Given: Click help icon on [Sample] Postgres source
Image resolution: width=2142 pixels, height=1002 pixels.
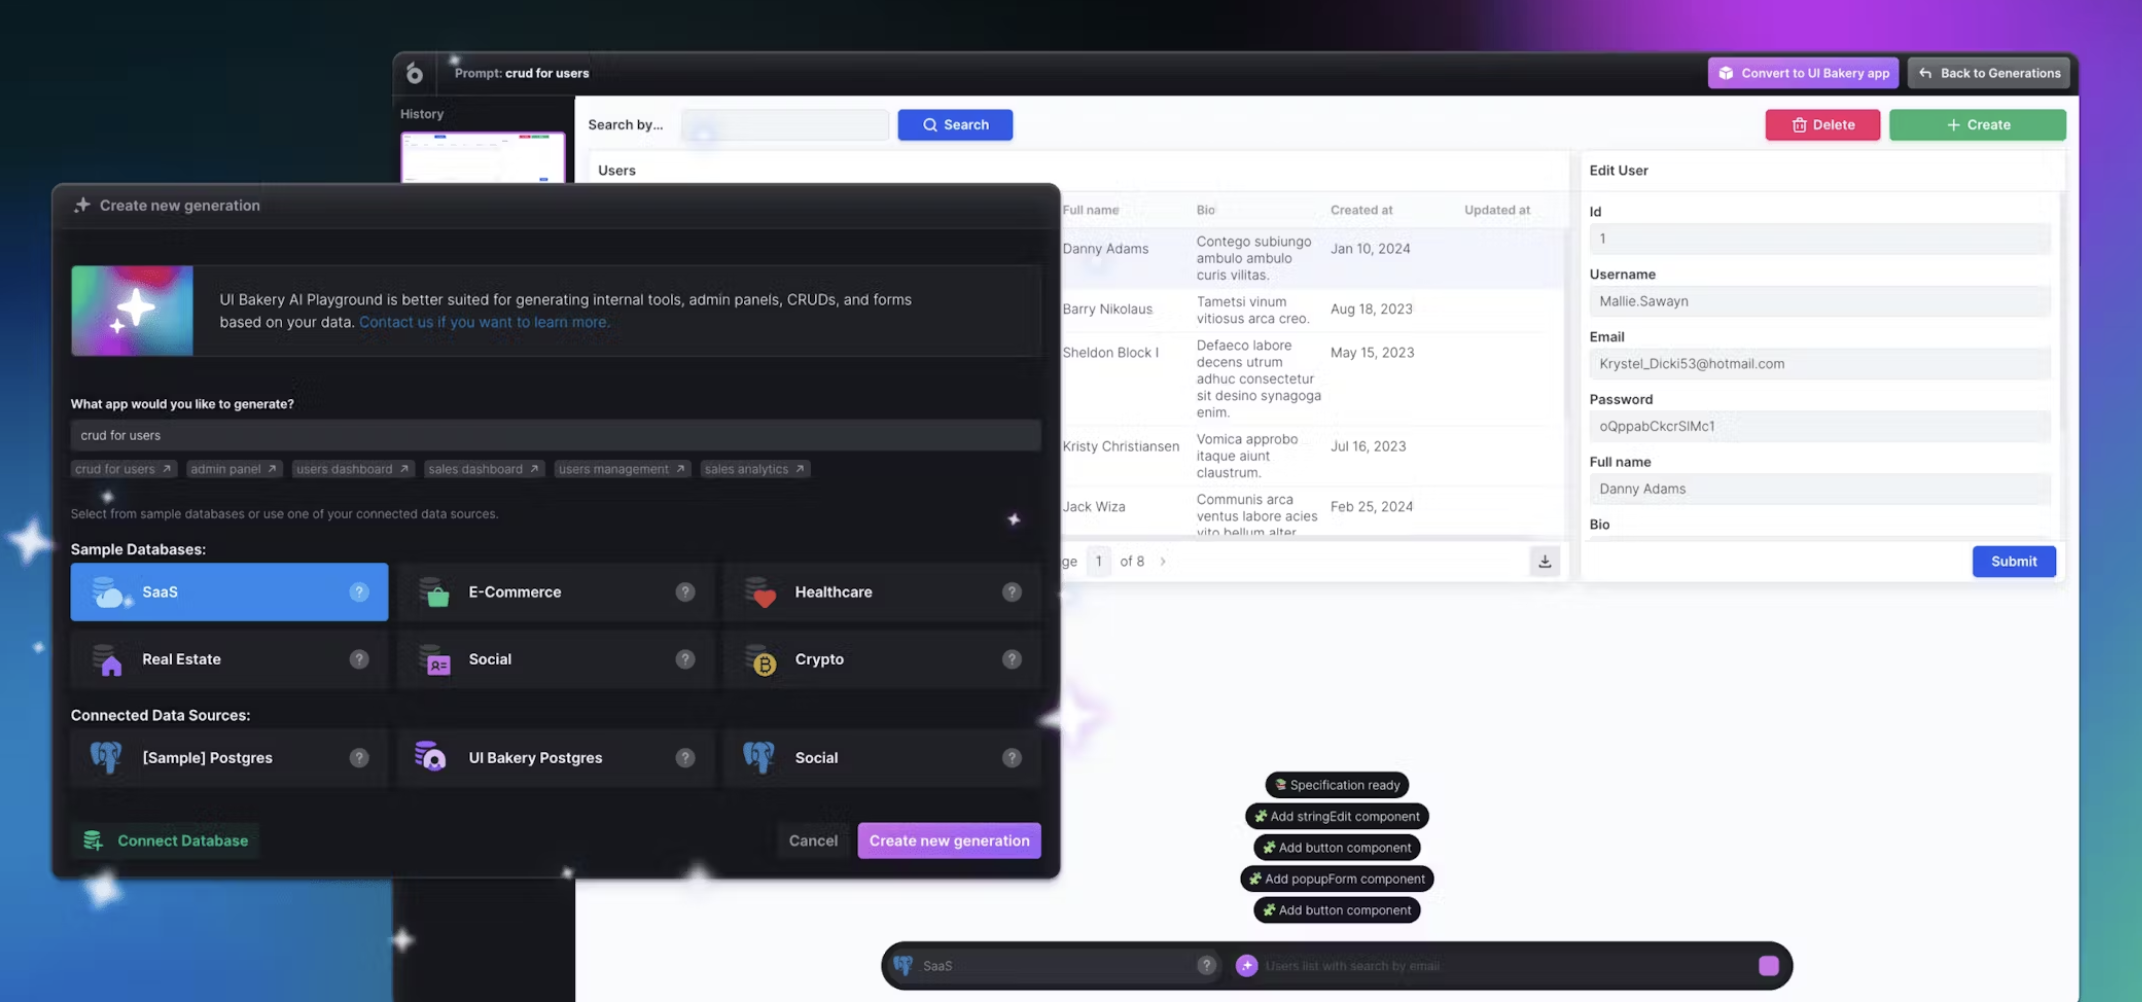Looking at the screenshot, I should (359, 758).
